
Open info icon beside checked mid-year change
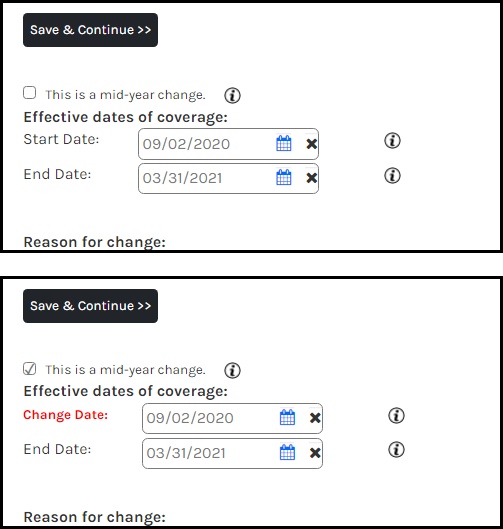coord(232,370)
